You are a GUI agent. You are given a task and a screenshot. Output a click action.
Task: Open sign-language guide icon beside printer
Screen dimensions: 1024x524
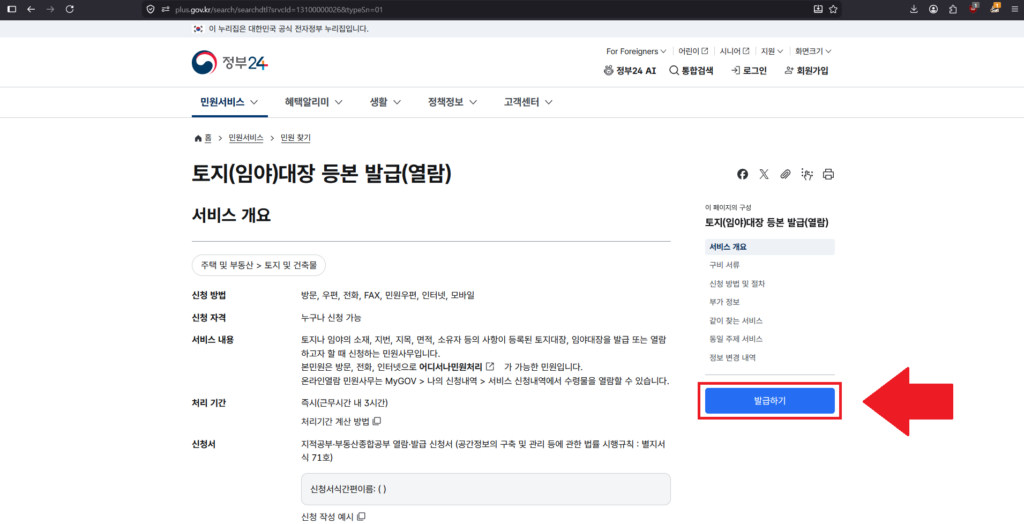point(807,174)
